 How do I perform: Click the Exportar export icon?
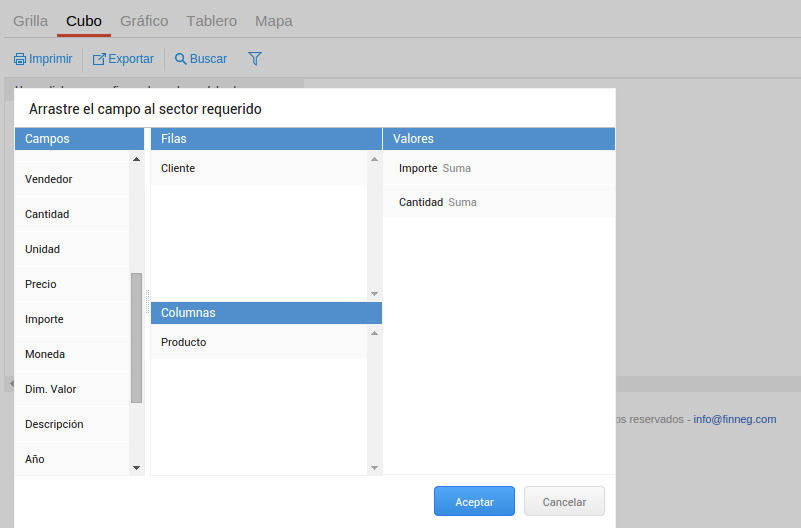[x=99, y=59]
